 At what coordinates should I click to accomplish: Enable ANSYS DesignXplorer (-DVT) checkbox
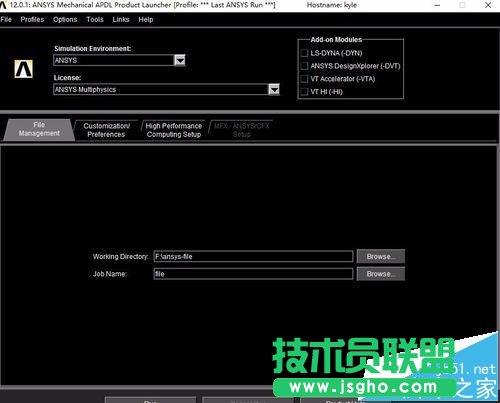[304, 66]
